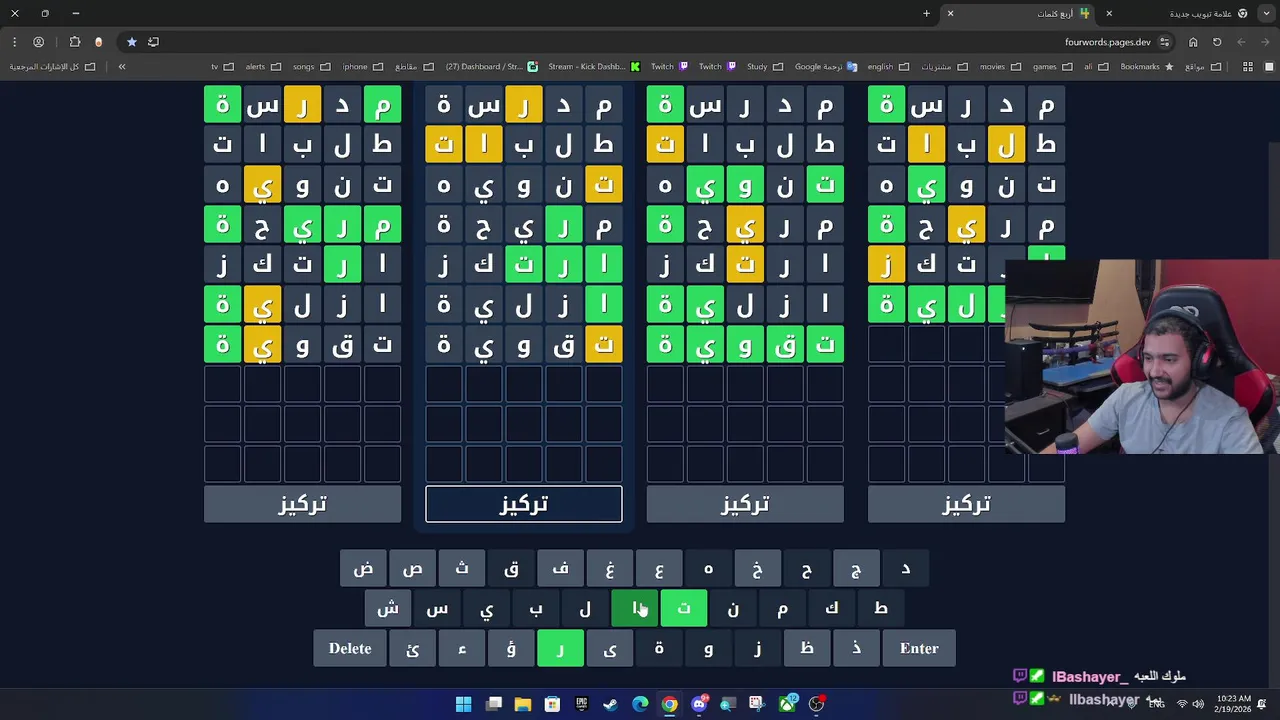Expand the tv bookmark folder

(222, 67)
